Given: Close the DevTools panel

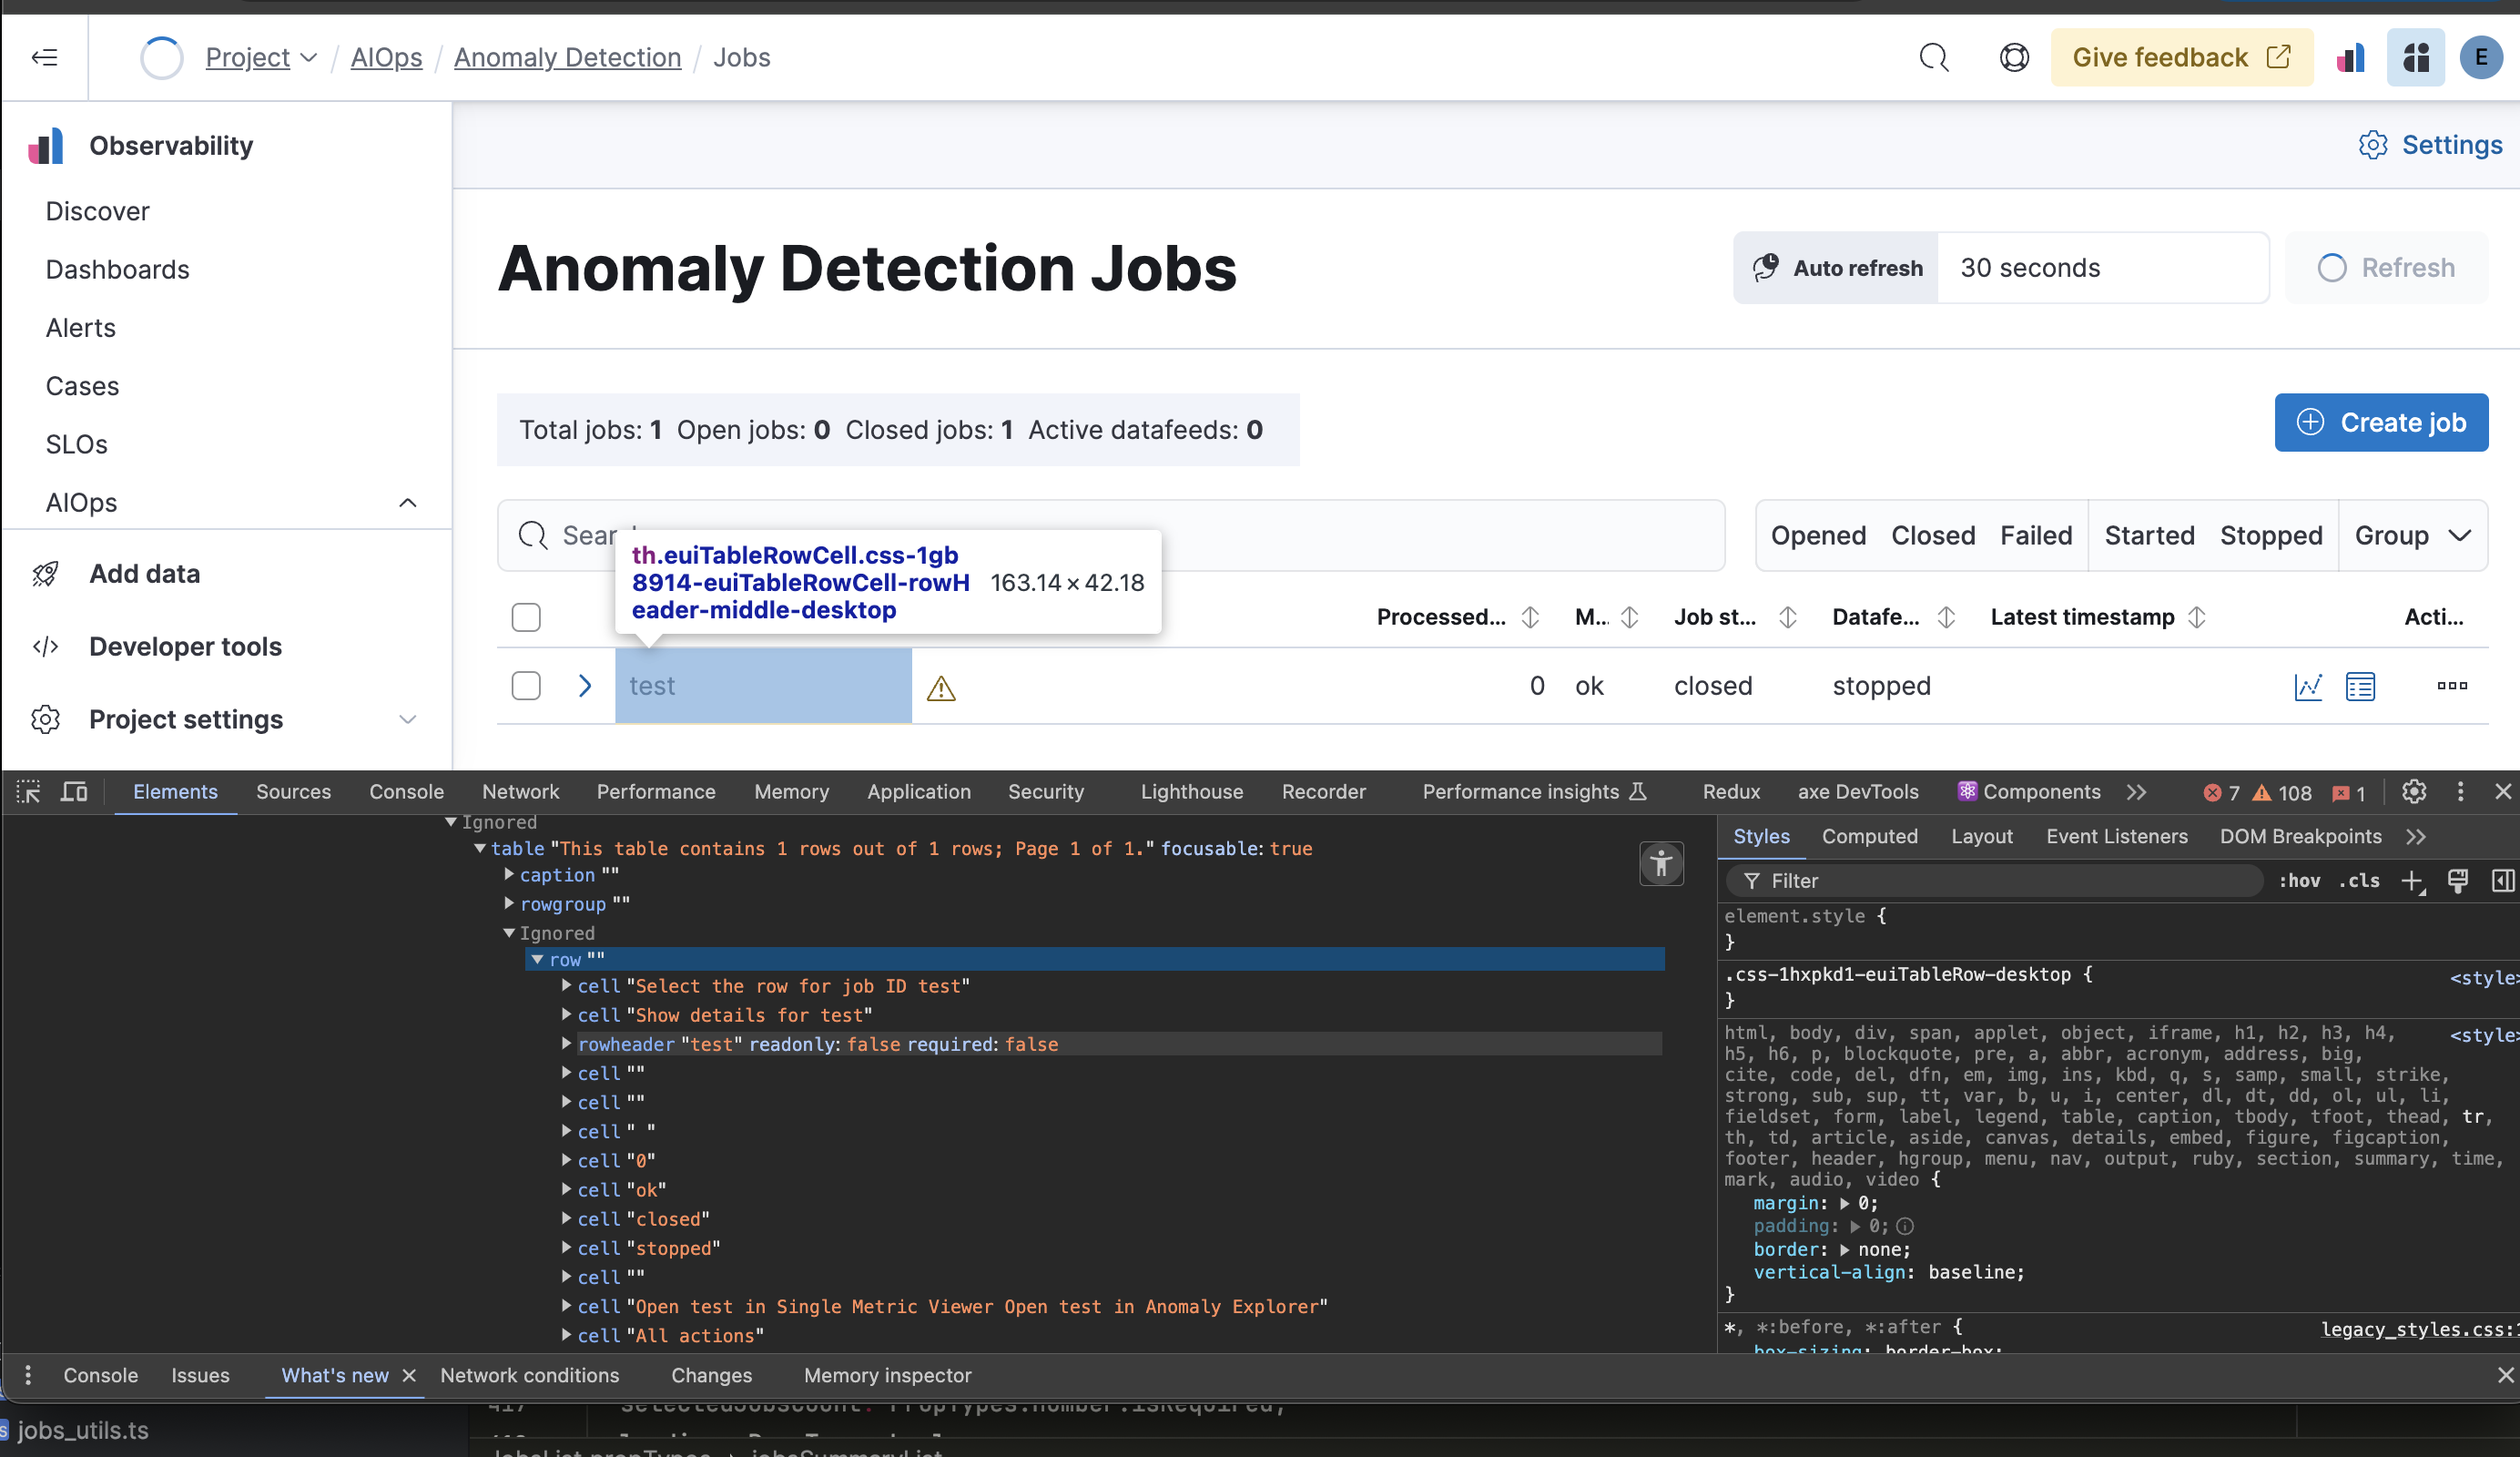Looking at the screenshot, I should coord(2503,792).
